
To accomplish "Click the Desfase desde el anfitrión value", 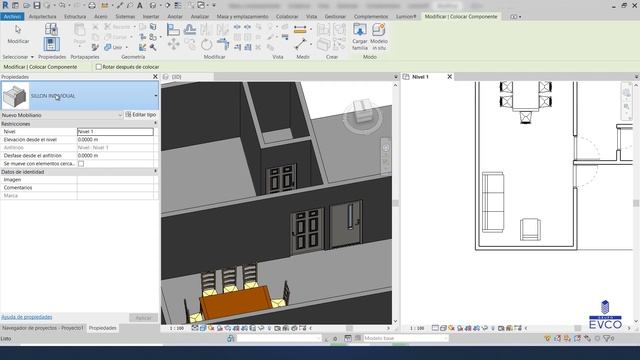I will pos(116,156).
